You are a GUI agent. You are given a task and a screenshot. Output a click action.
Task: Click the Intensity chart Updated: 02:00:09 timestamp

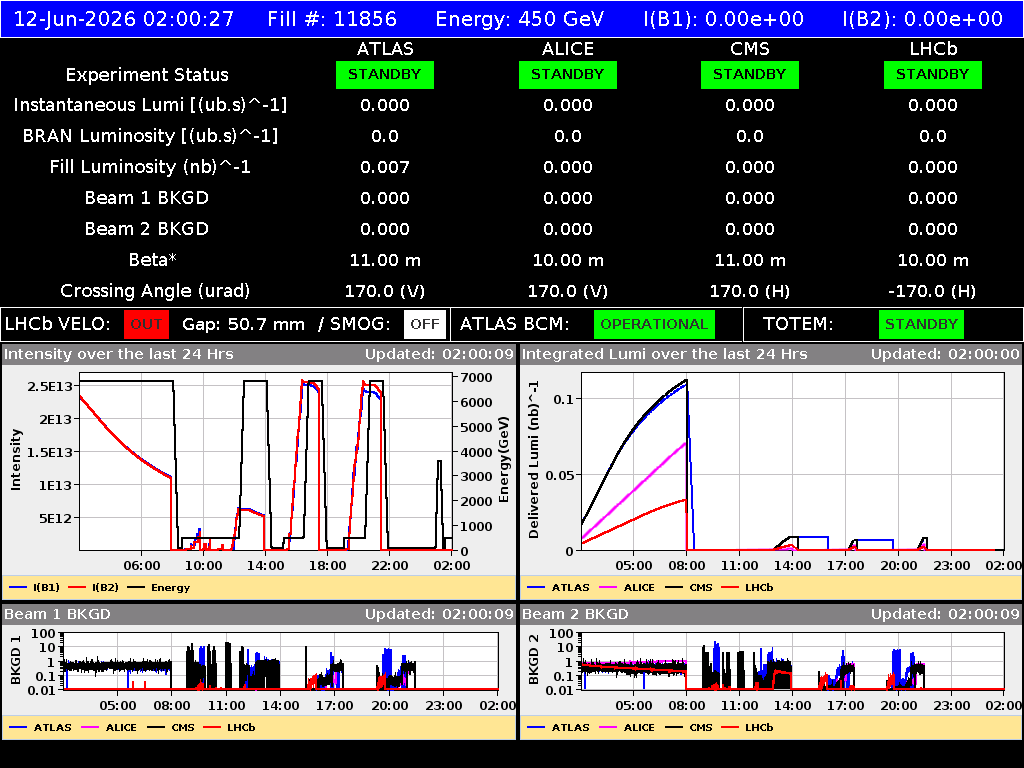[440, 354]
